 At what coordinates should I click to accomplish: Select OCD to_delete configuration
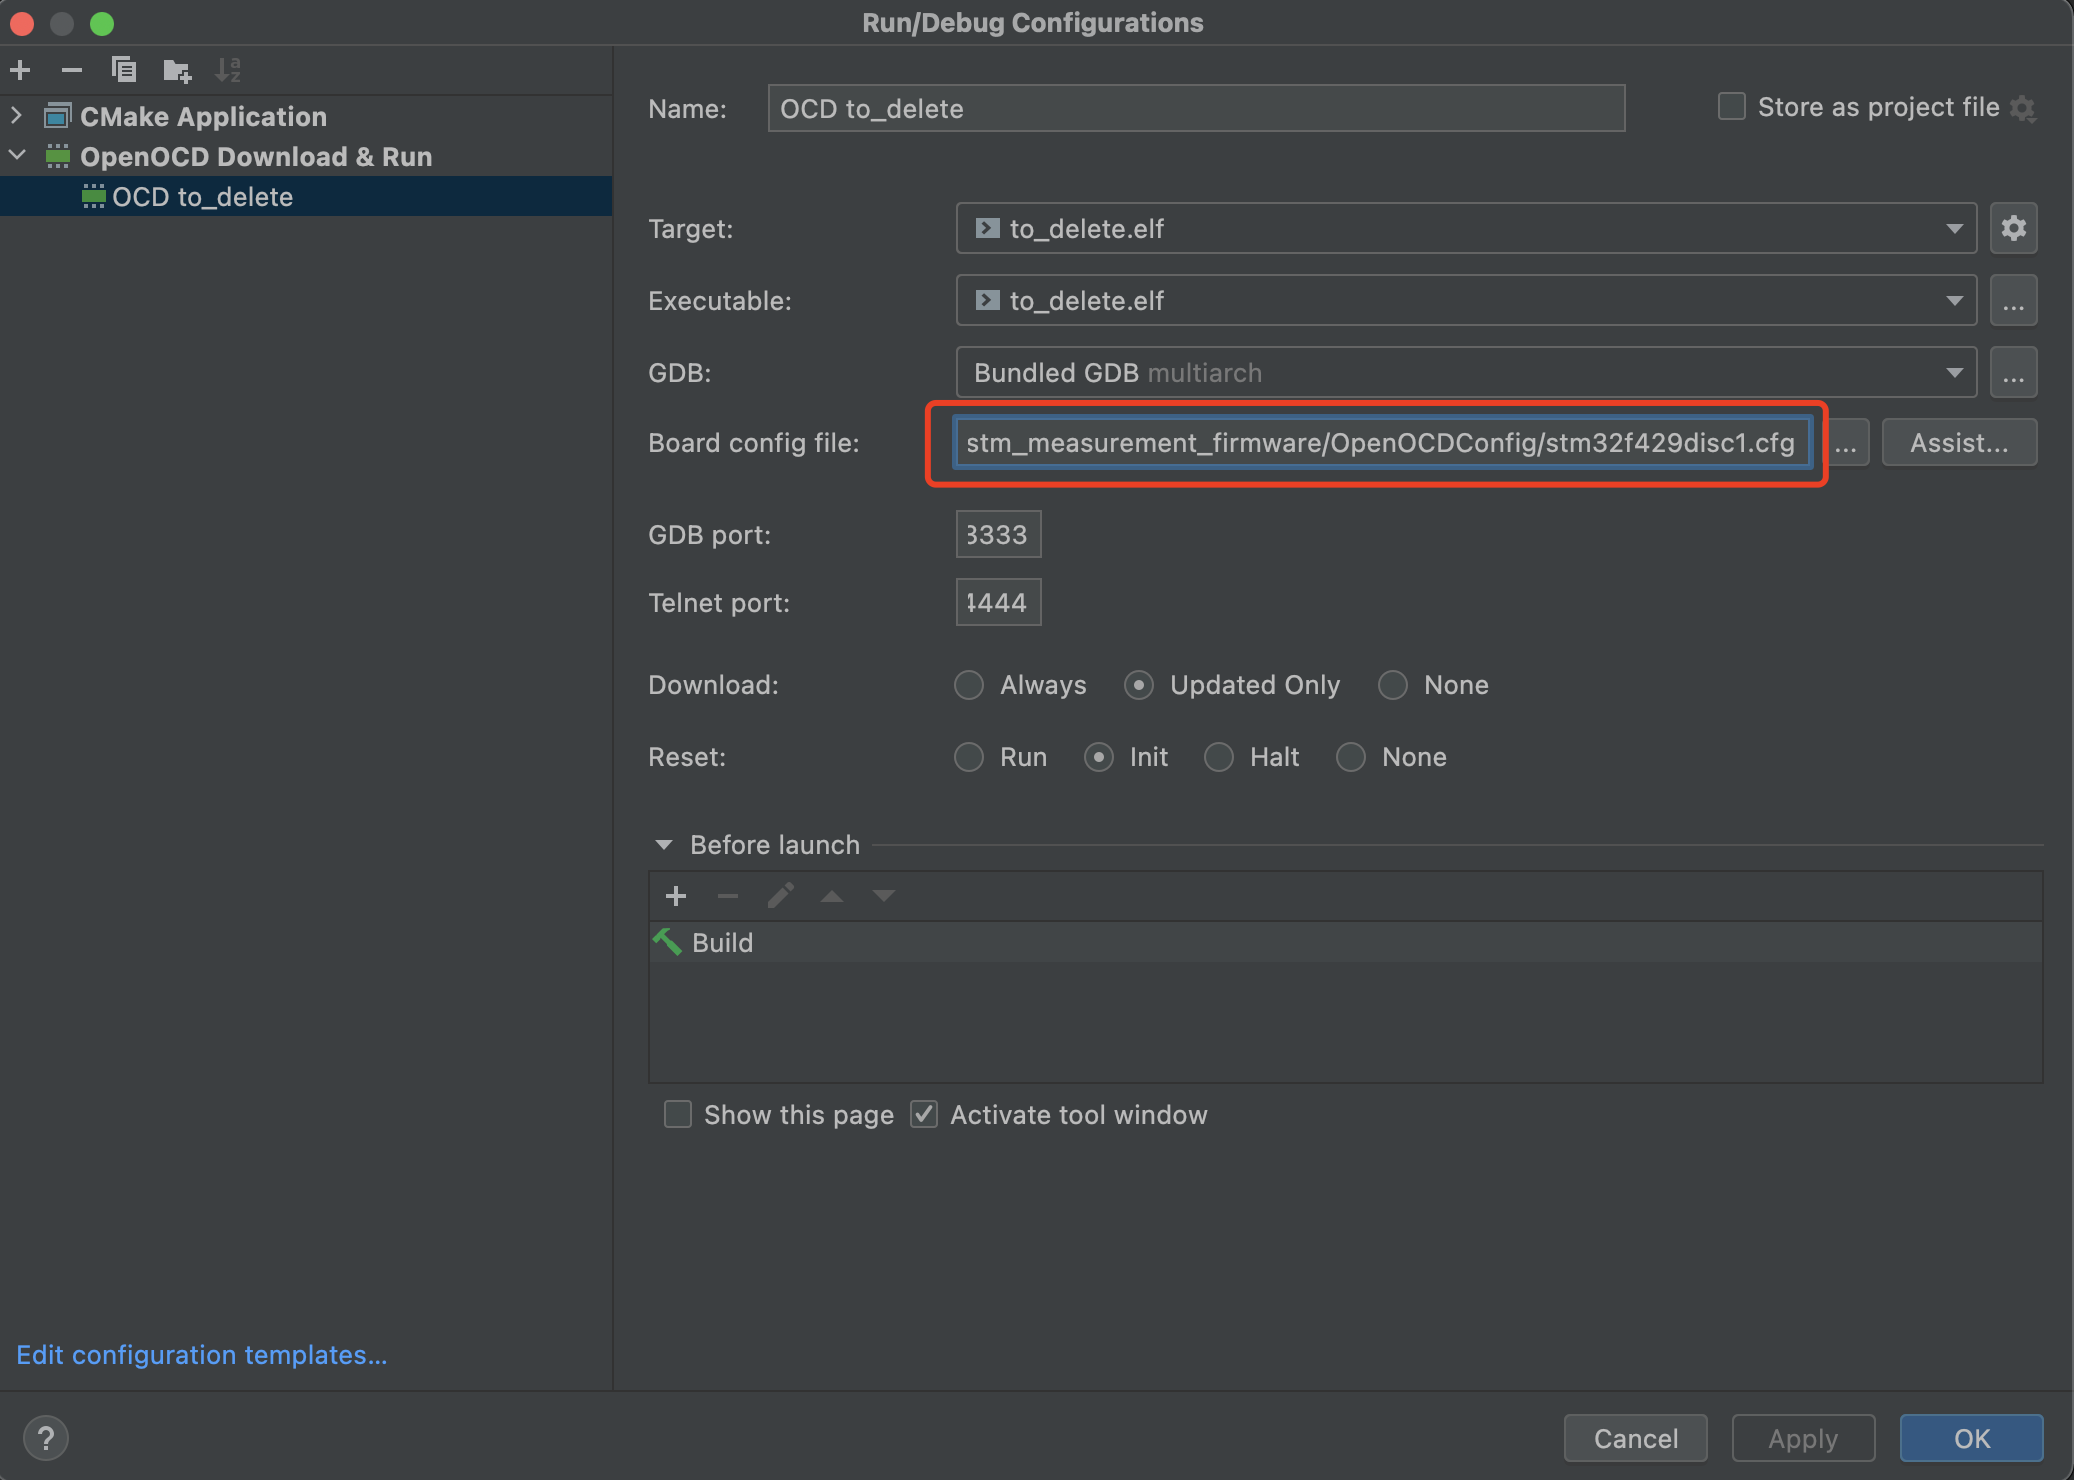[x=202, y=197]
